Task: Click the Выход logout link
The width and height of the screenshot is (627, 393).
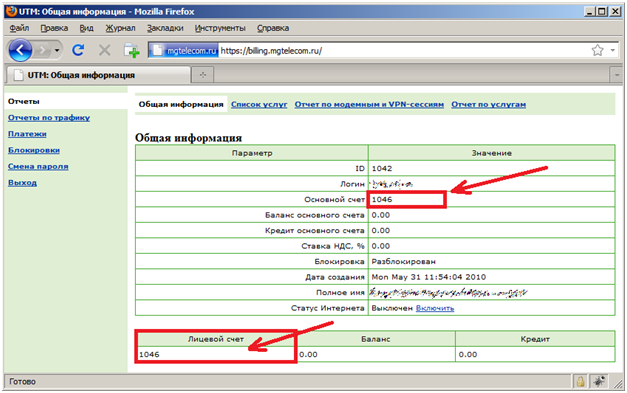Action: point(22,183)
